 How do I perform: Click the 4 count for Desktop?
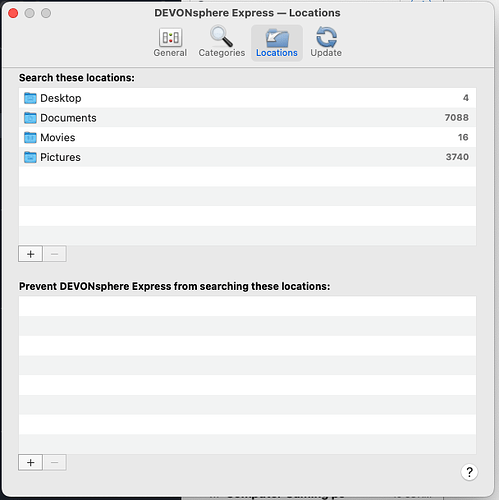466,98
